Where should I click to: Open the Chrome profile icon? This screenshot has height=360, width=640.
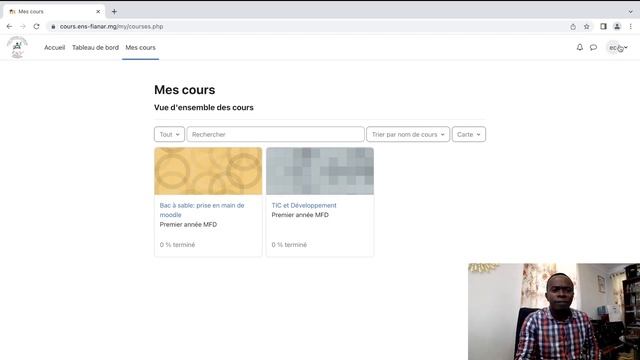[617, 27]
